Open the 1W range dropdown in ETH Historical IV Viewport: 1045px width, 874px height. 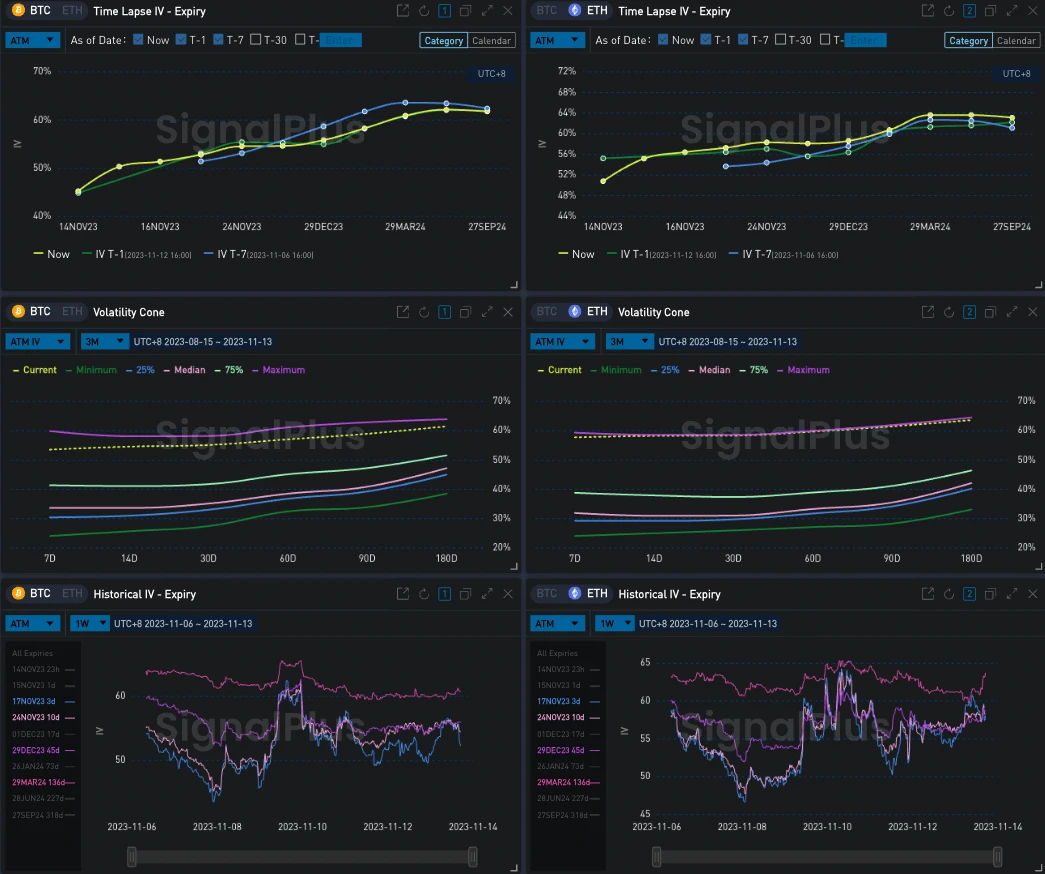[616, 623]
